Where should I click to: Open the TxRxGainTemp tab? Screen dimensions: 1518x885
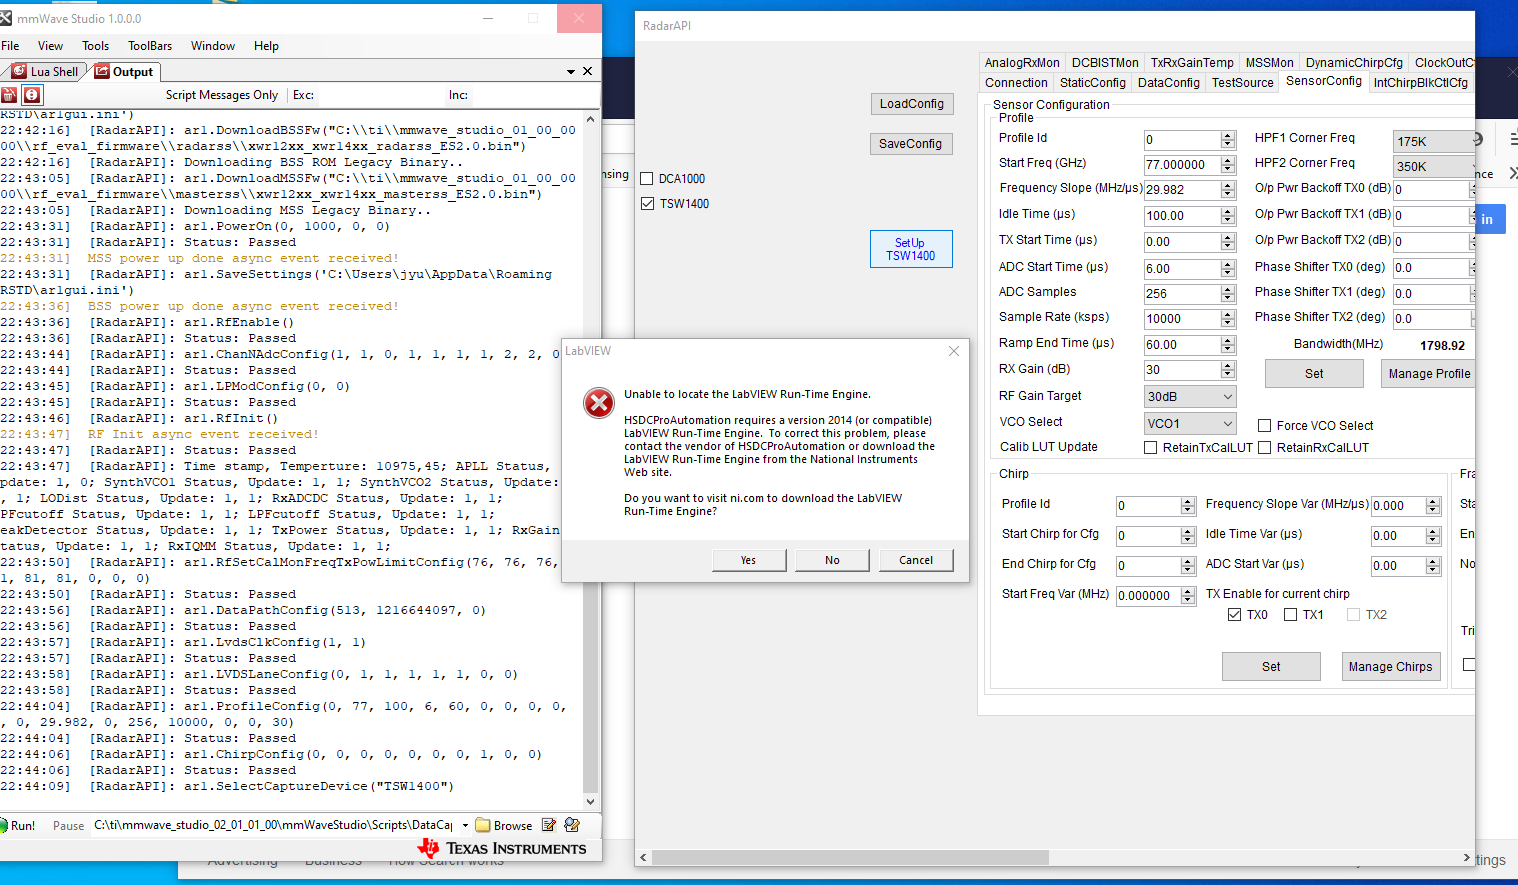(1192, 63)
